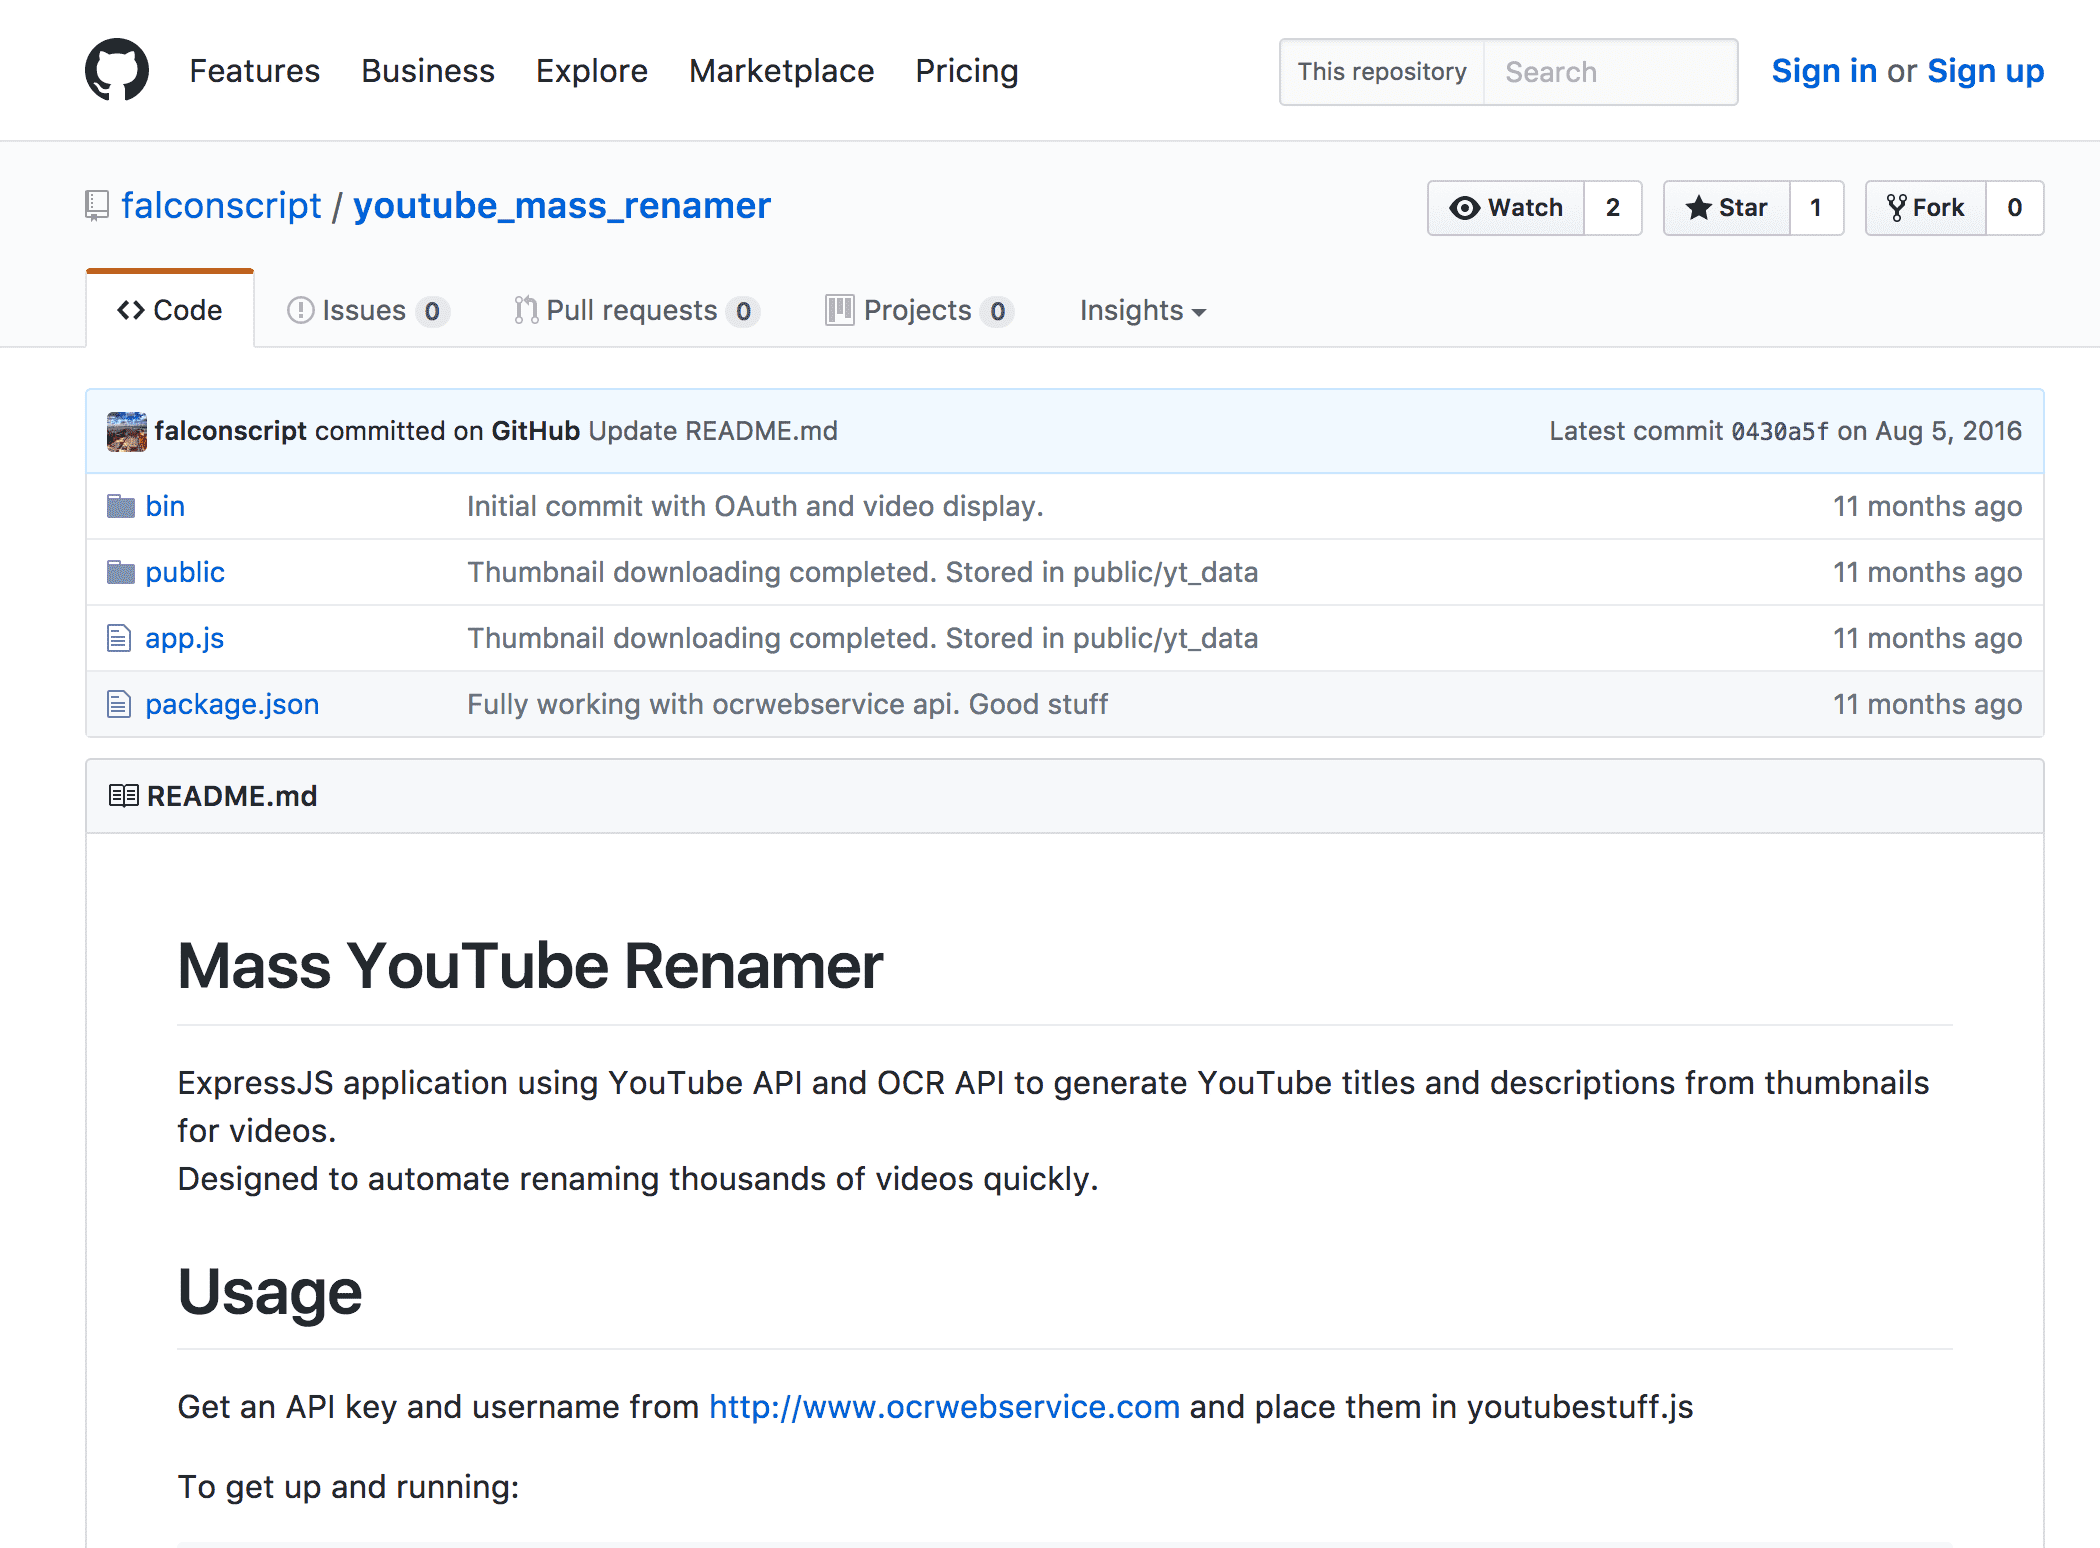Click the README.md file header title
Screen dimensions: 2100x1548
(232, 796)
